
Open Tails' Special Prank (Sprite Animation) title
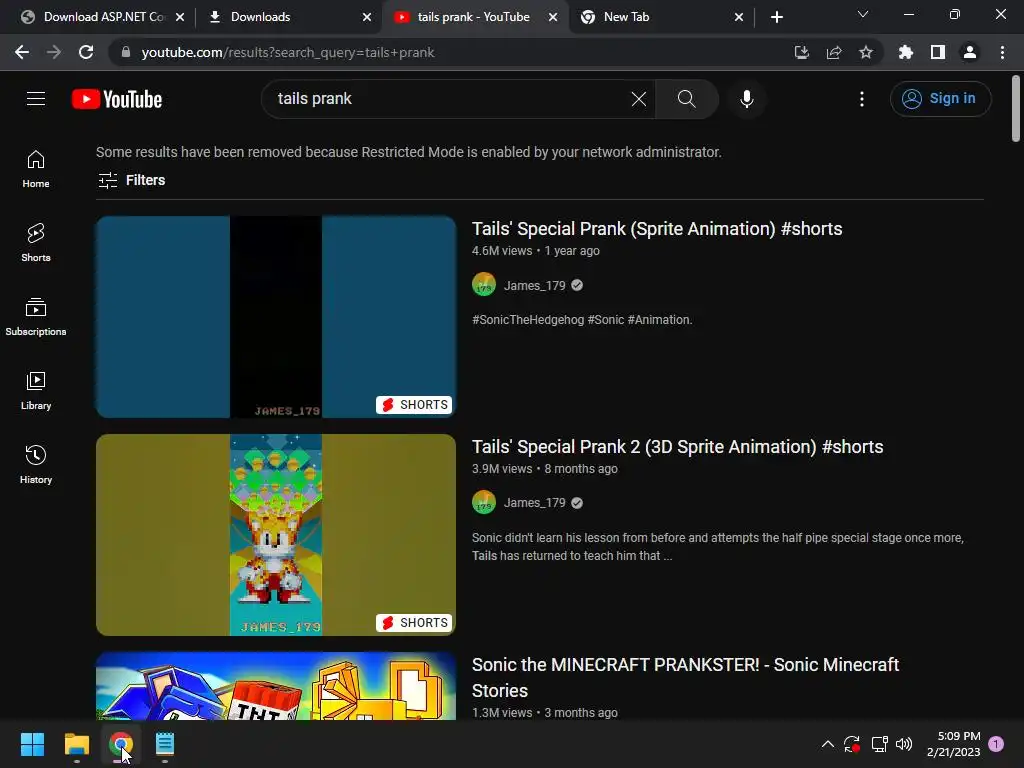pos(657,229)
